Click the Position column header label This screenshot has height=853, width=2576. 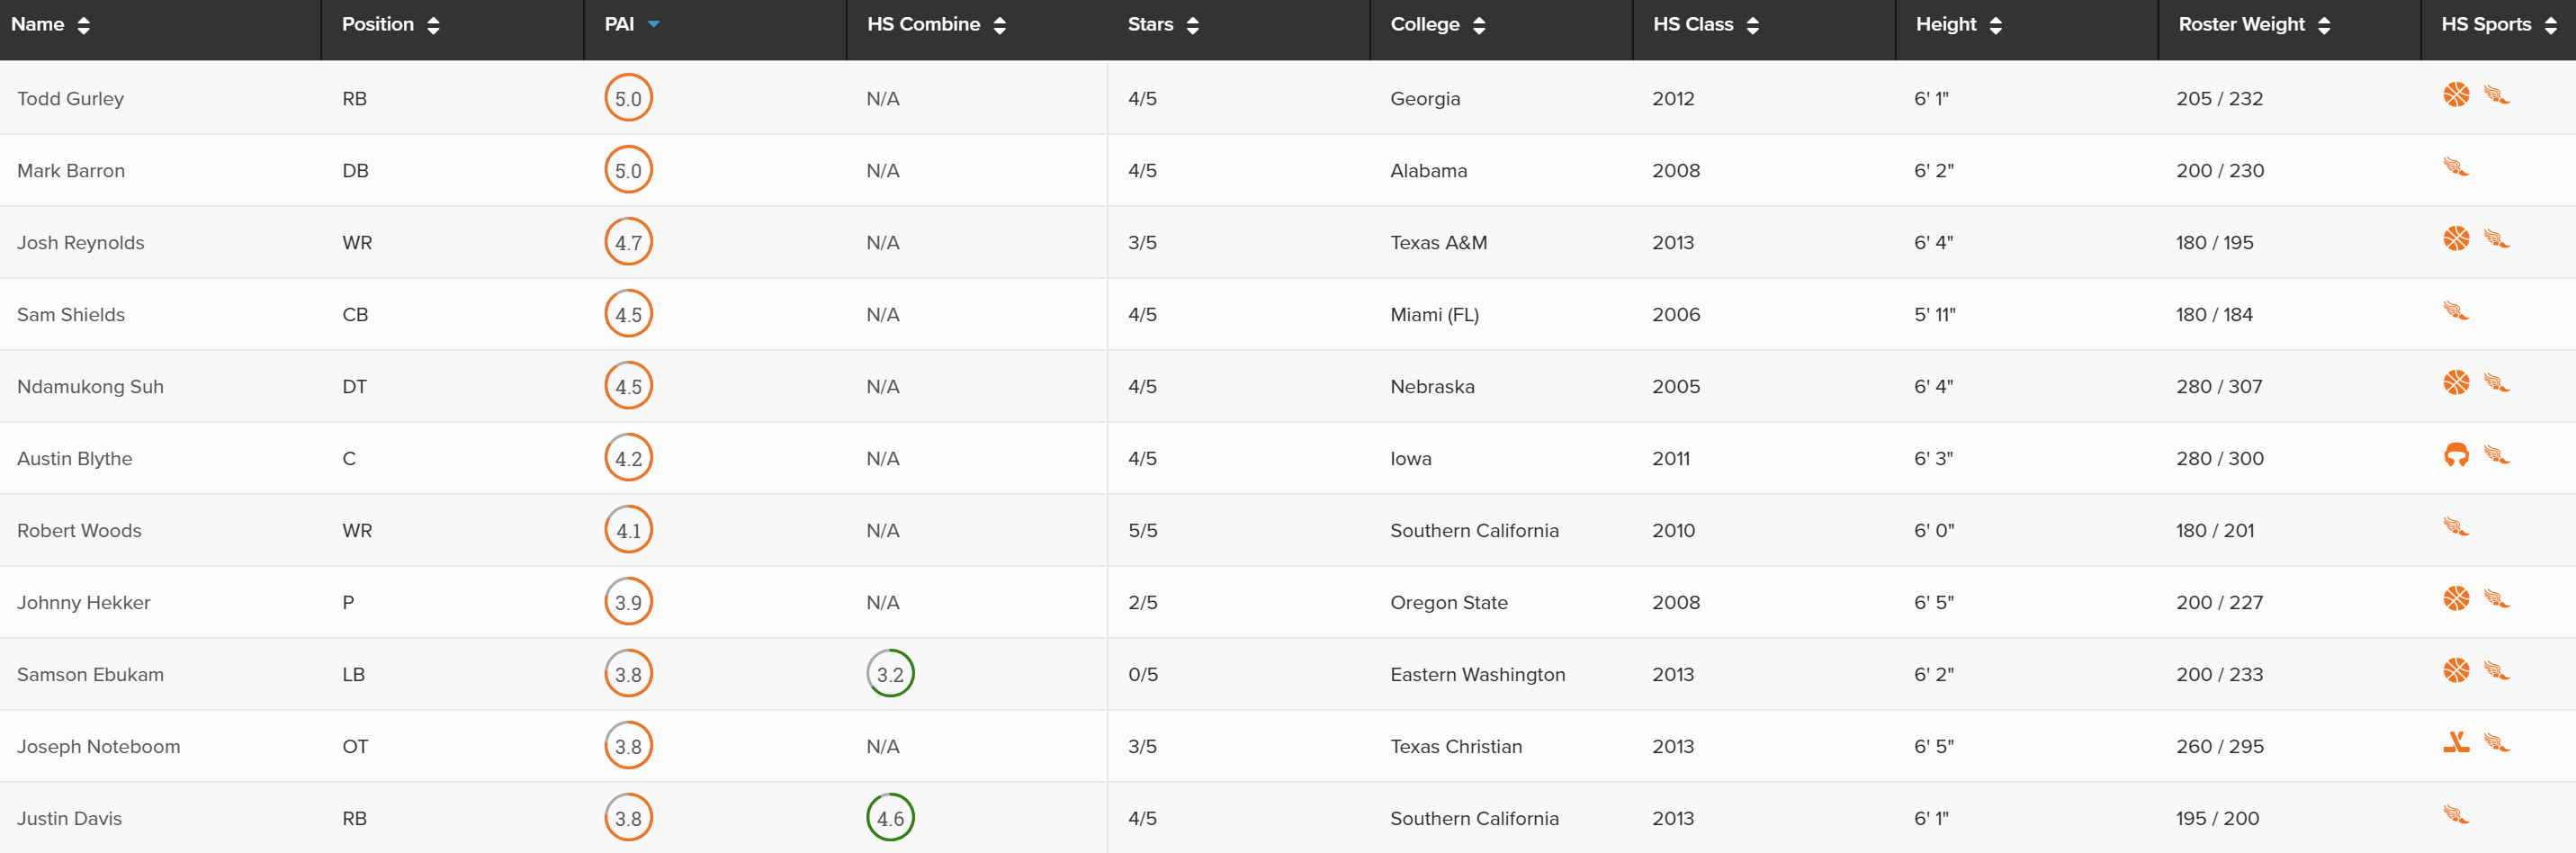click(x=377, y=25)
